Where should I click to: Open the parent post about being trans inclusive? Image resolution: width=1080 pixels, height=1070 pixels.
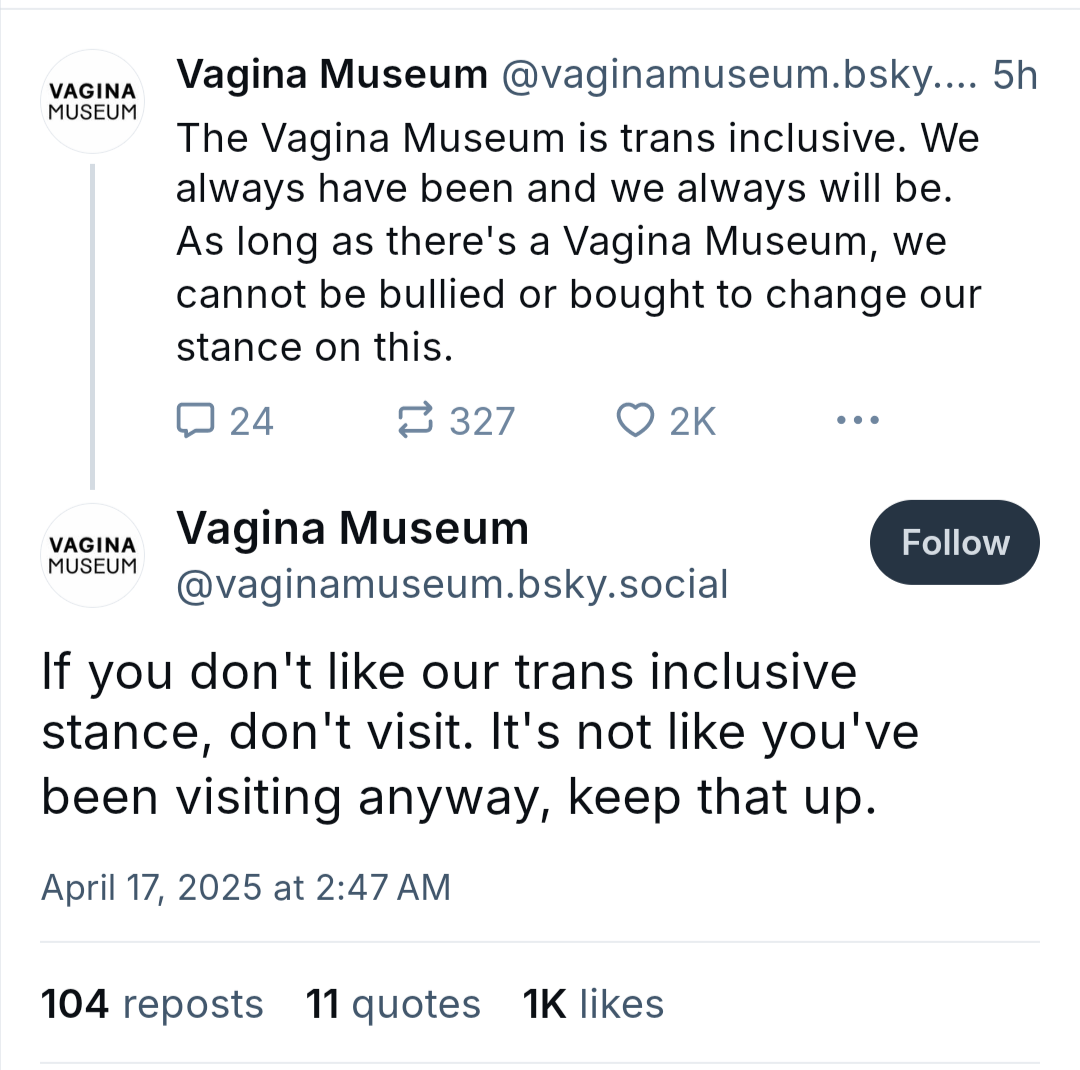coord(579,243)
